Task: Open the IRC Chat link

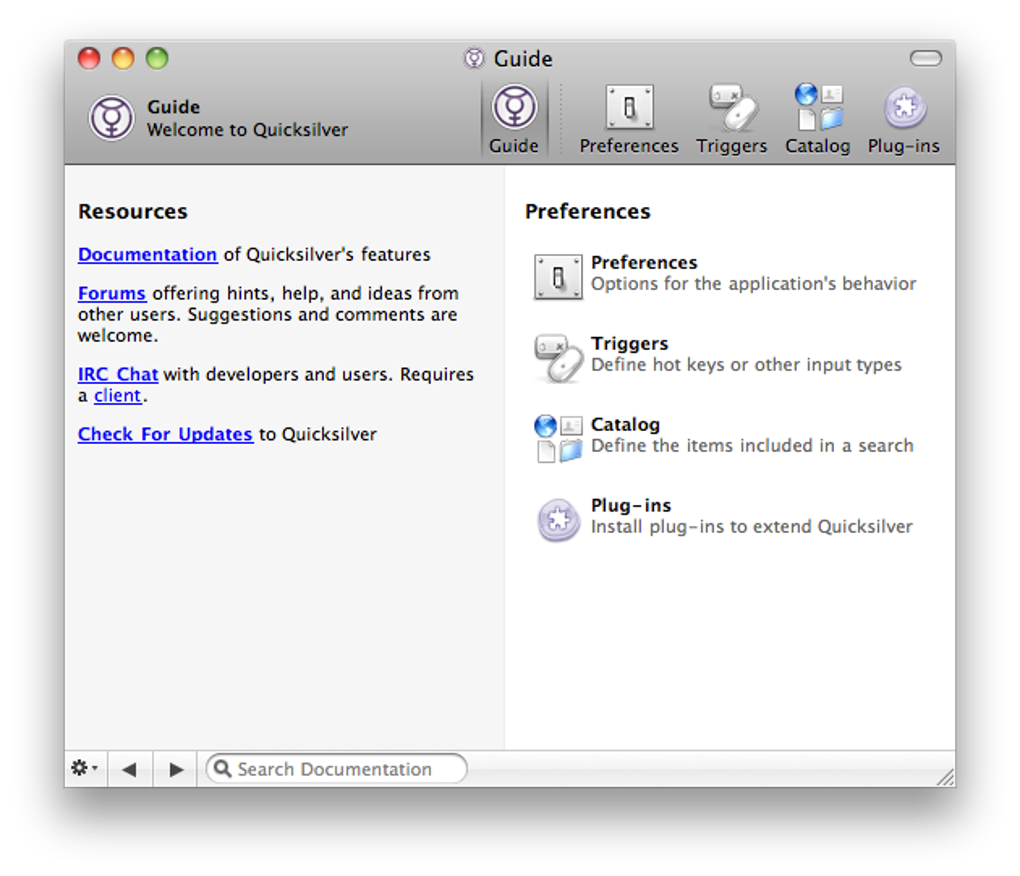Action: 118,374
